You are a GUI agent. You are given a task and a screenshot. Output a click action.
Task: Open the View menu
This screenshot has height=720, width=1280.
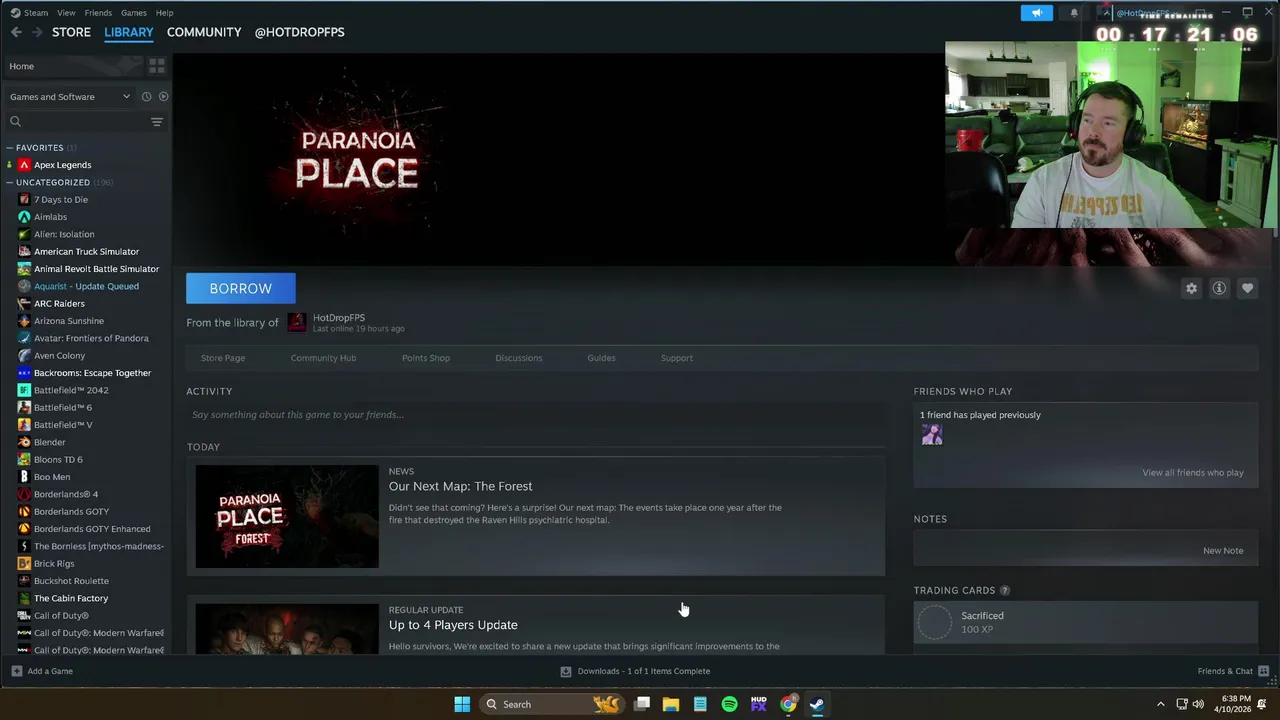(x=66, y=13)
